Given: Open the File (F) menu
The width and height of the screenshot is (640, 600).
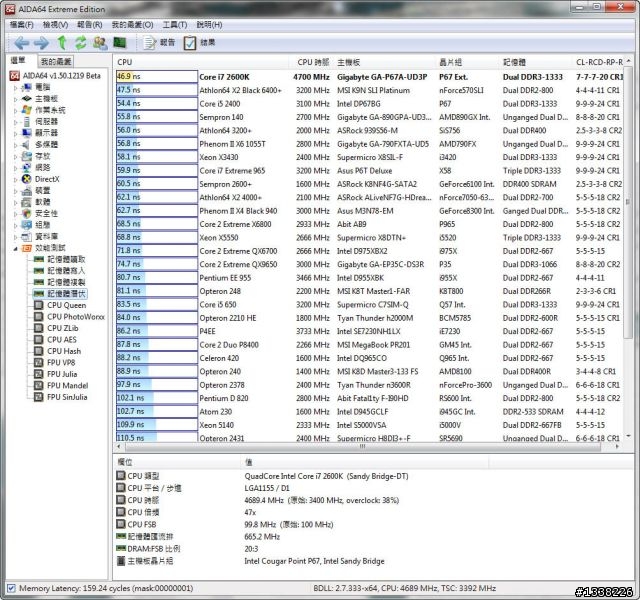Looking at the screenshot, I should click(x=21, y=25).
